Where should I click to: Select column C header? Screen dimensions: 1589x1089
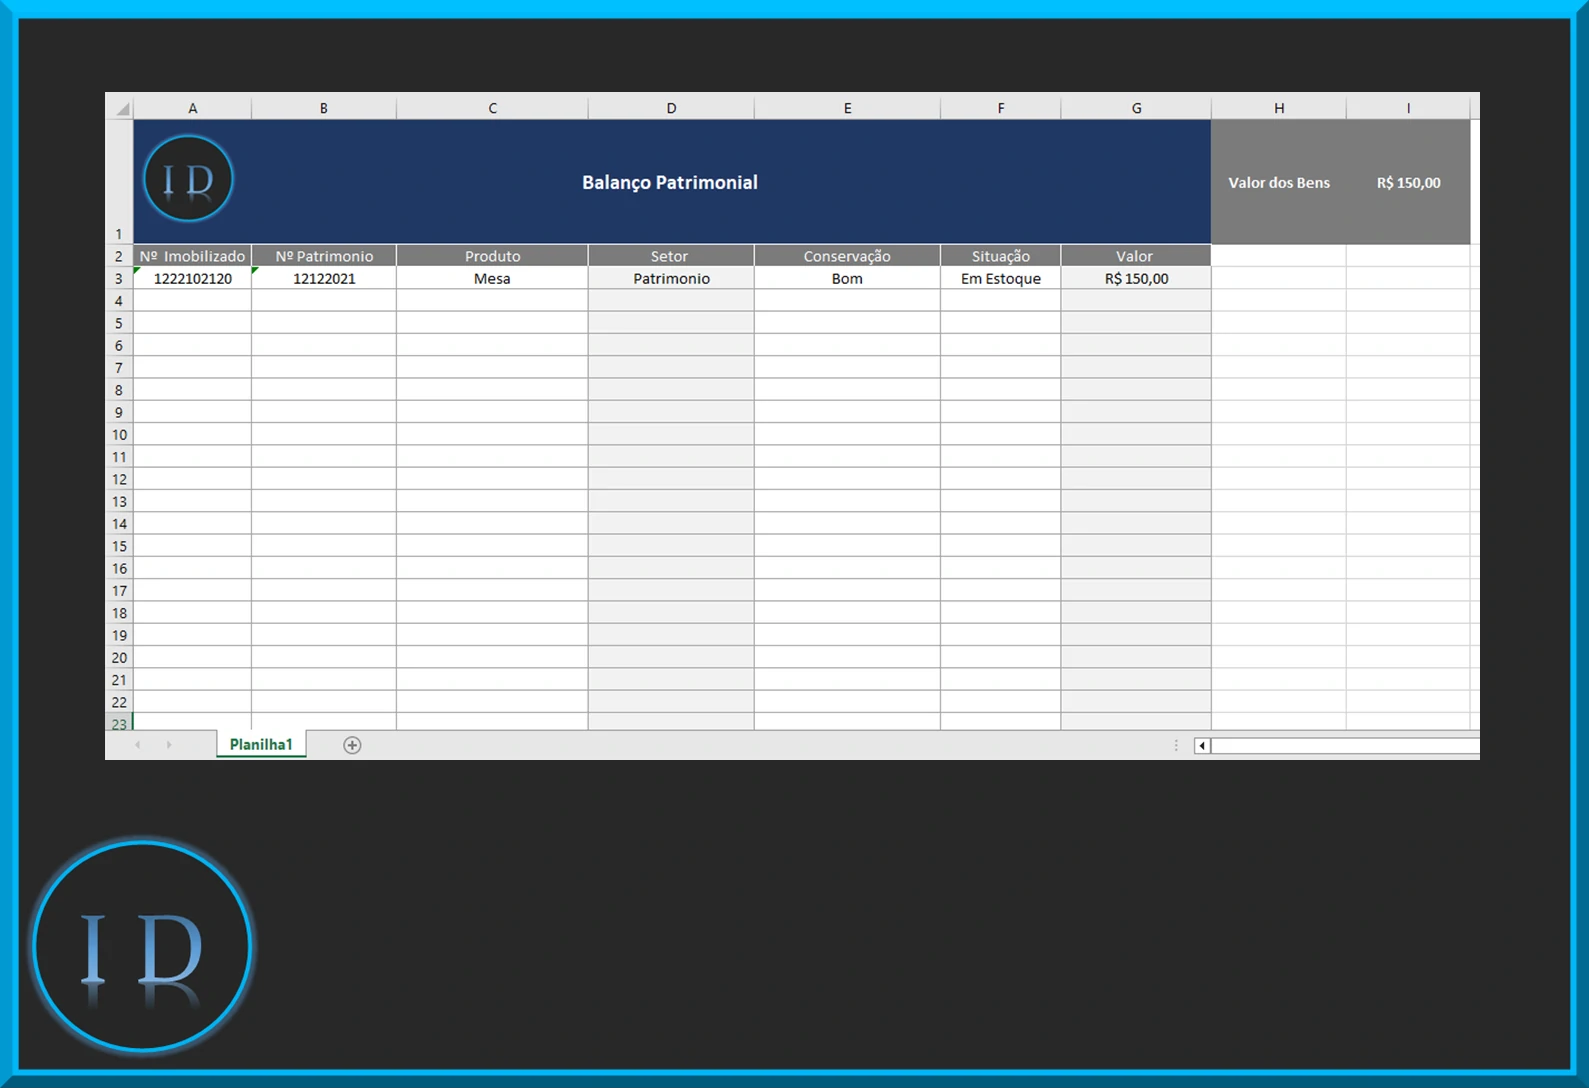(x=492, y=107)
